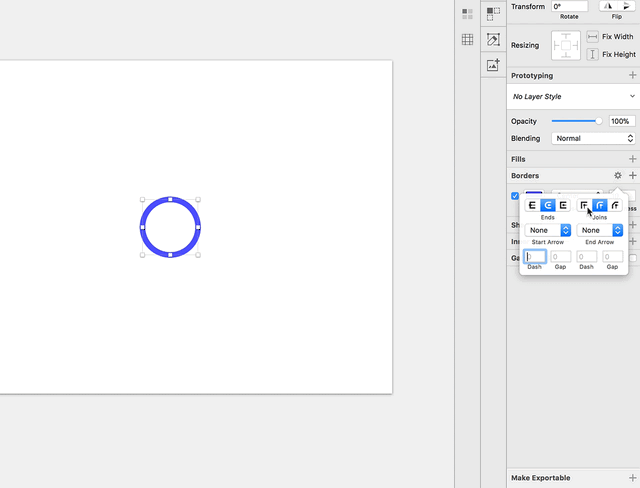
Task: Add a Make Exportable preset
Action: pos(632,478)
